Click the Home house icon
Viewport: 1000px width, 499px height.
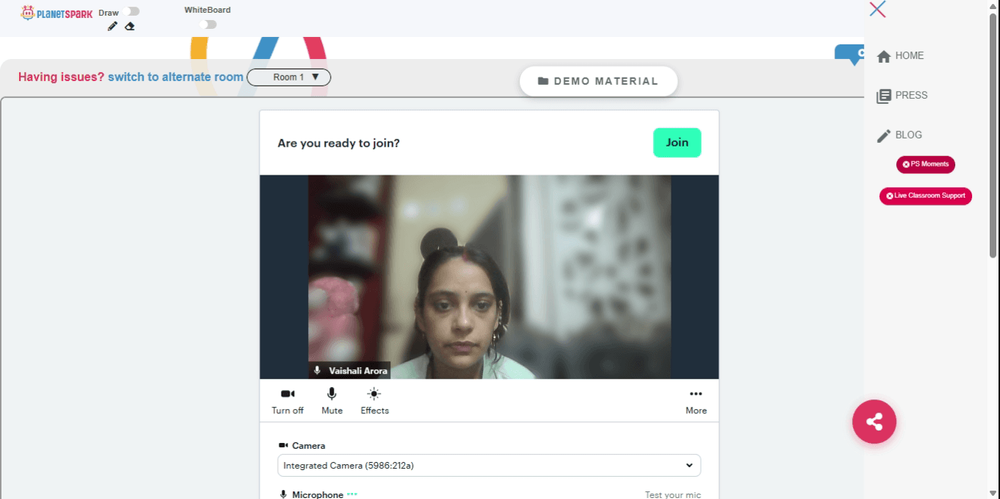tap(883, 57)
